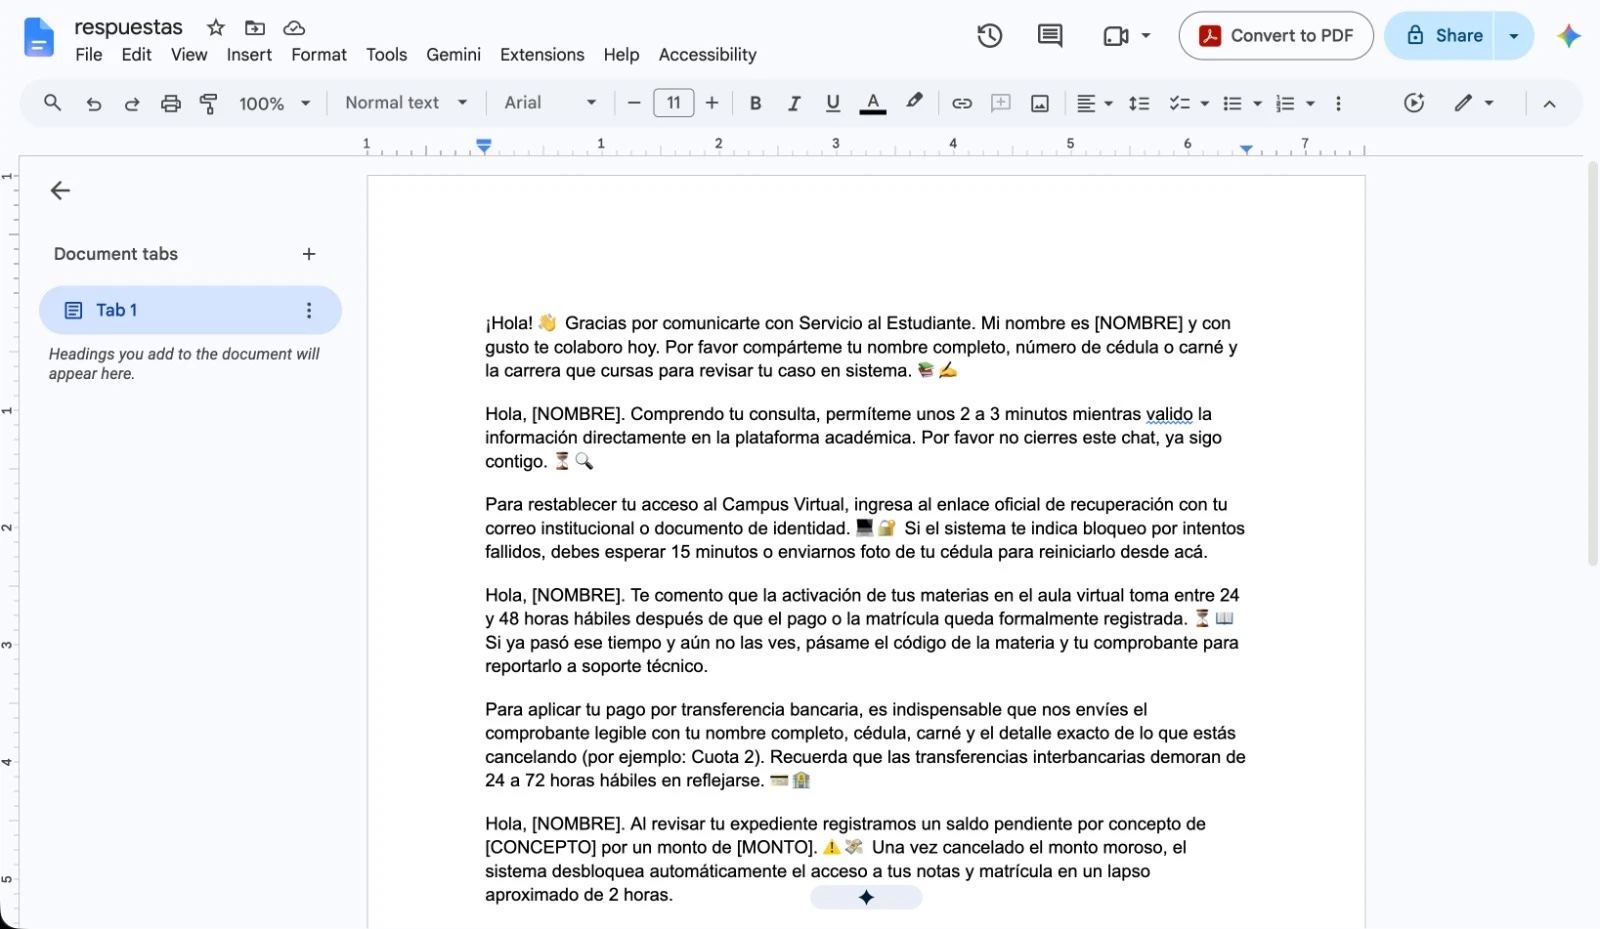1600x929 pixels.
Task: Open the Format menu
Action: [319, 55]
